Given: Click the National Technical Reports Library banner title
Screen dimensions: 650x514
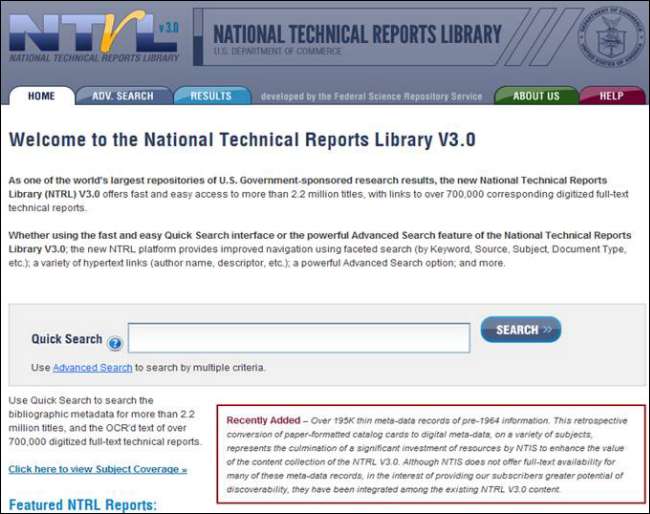Looking at the screenshot, I should pos(357,34).
